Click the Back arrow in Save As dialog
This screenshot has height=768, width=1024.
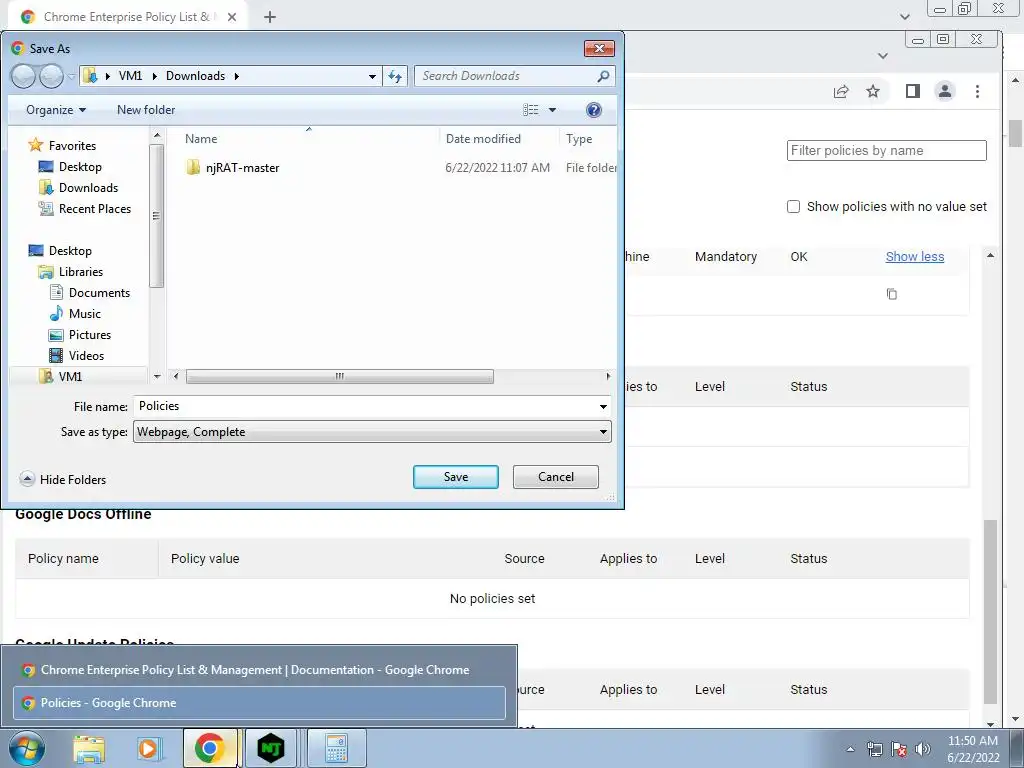(24, 76)
